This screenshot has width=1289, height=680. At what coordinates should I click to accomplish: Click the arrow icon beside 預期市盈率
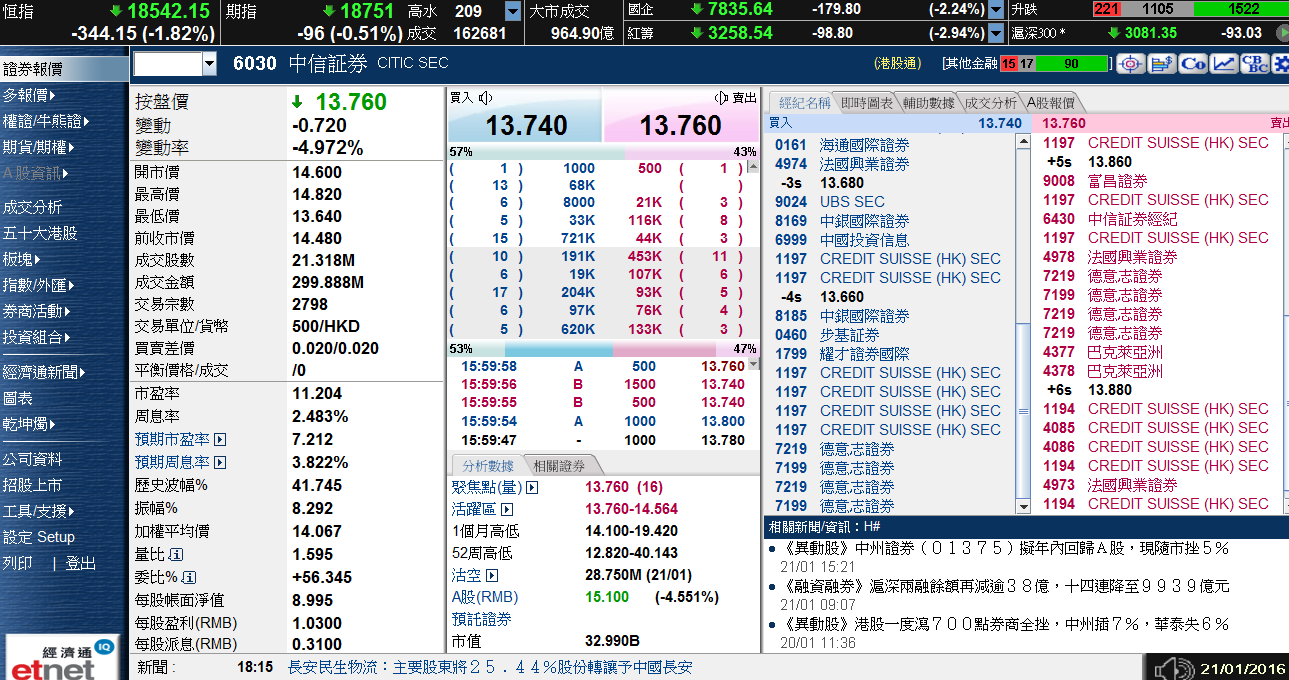220,440
